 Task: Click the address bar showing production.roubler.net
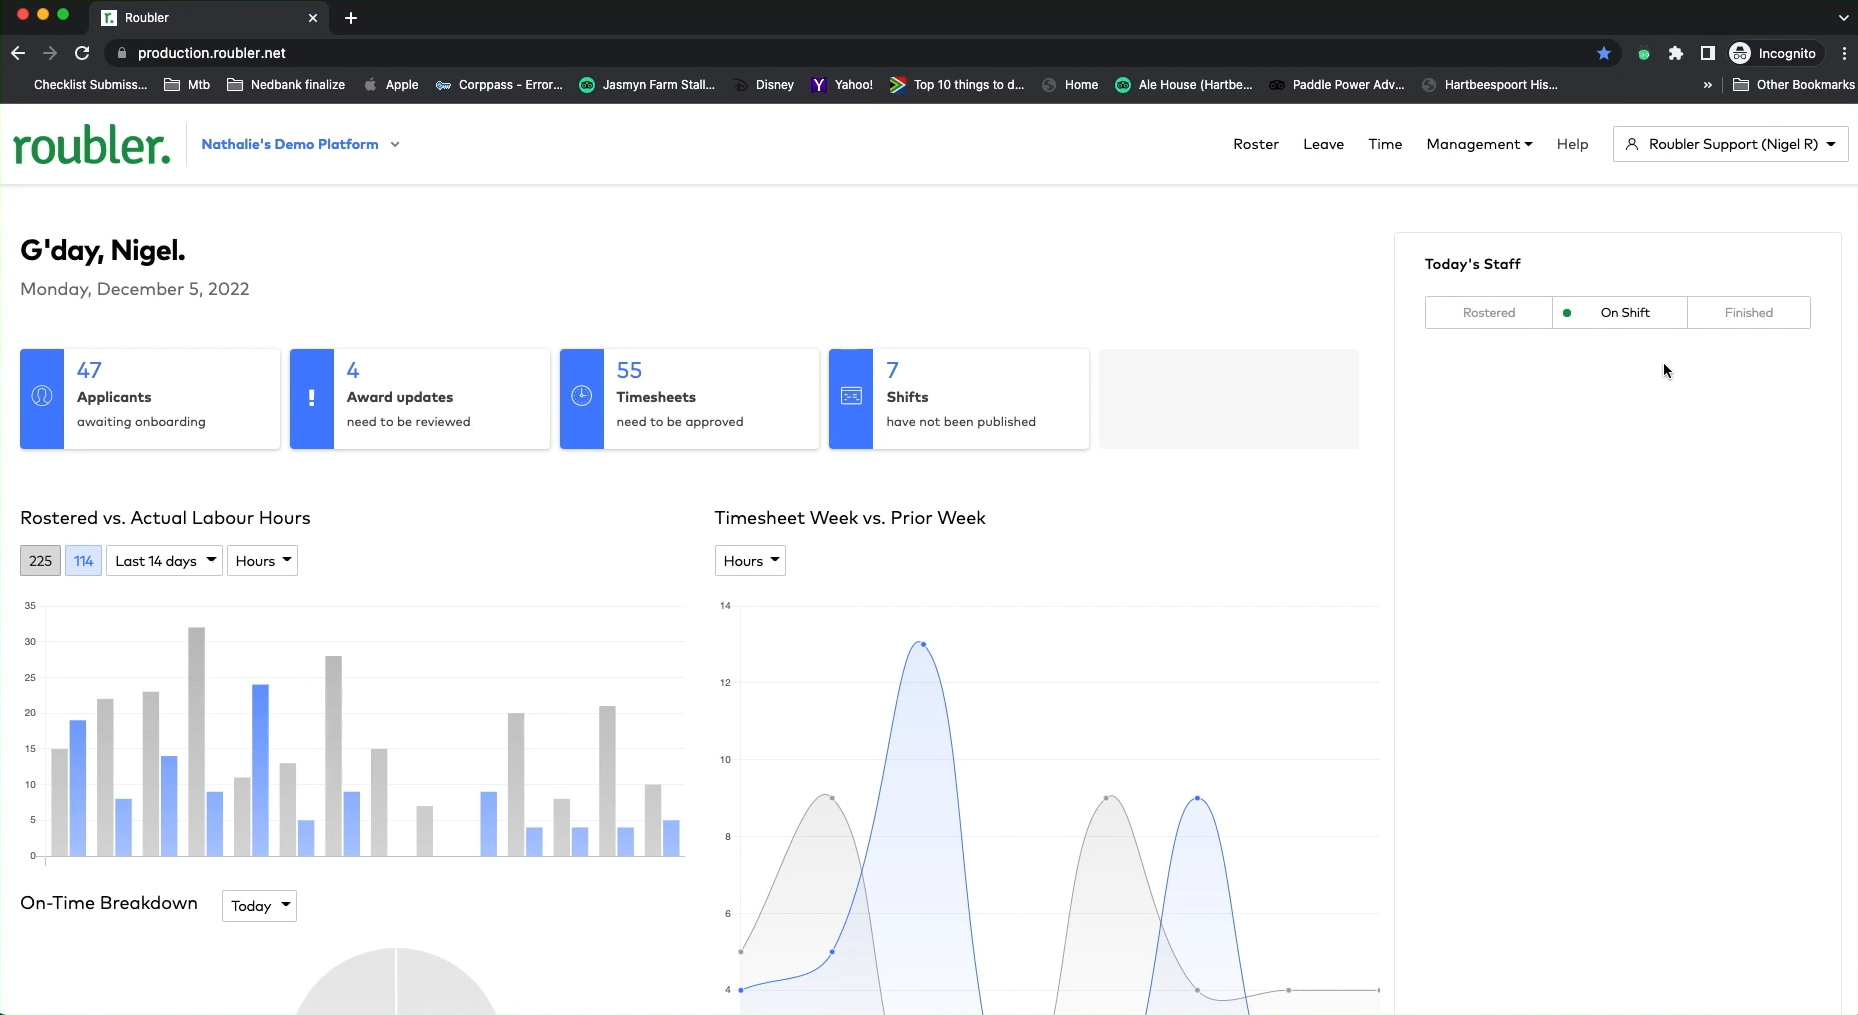point(850,53)
